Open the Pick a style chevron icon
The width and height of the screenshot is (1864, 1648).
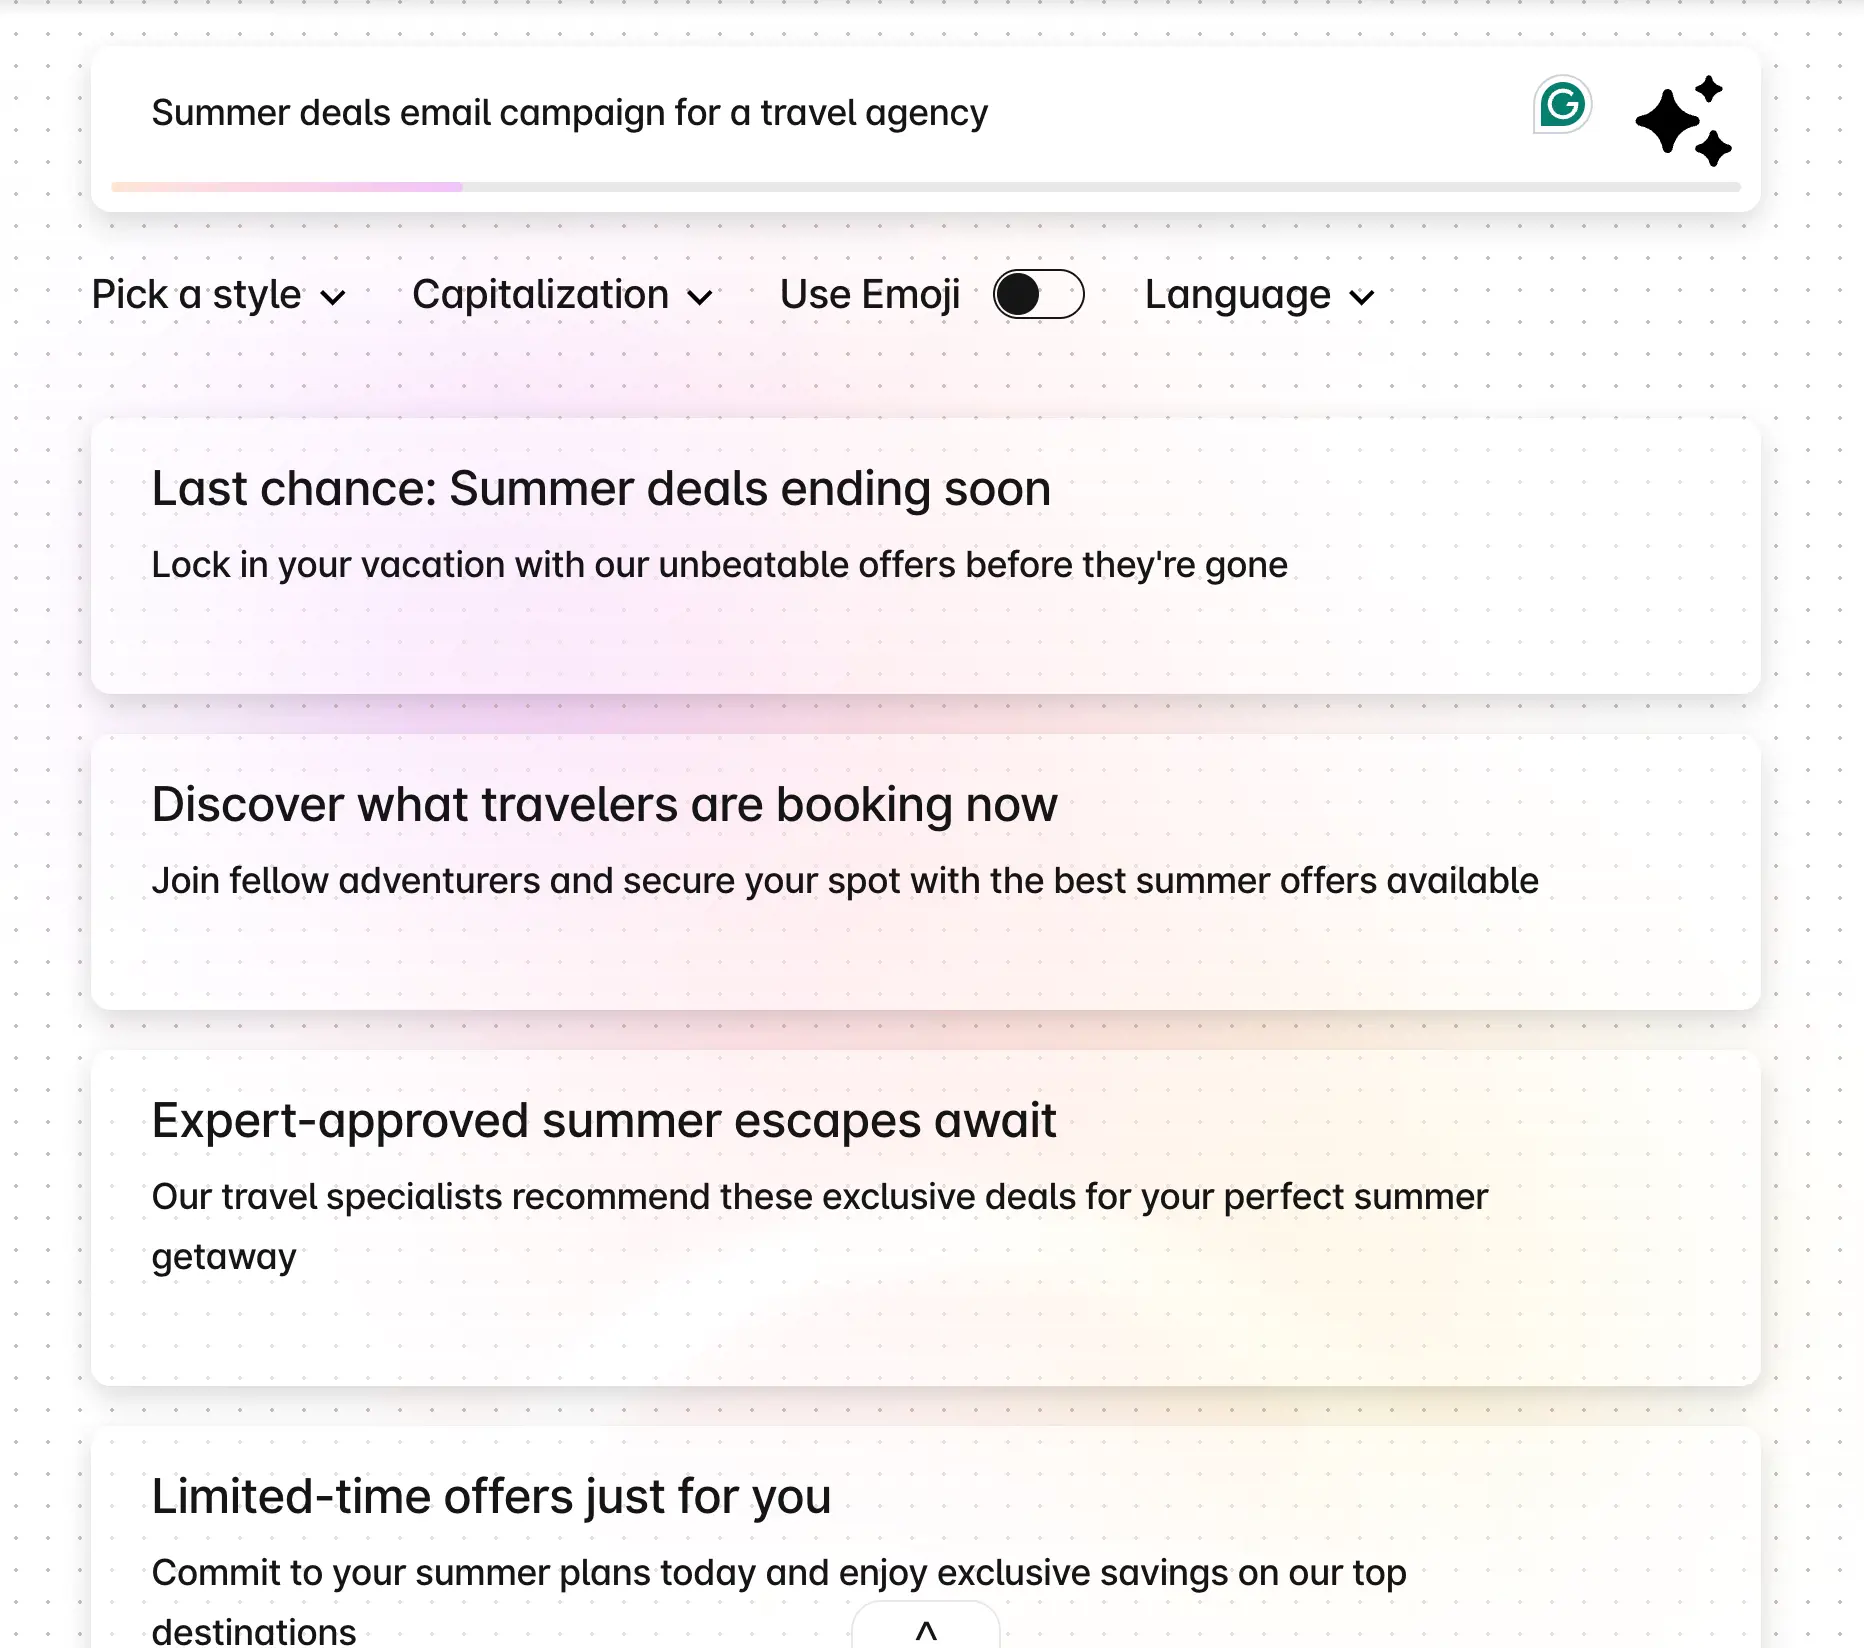click(x=334, y=296)
